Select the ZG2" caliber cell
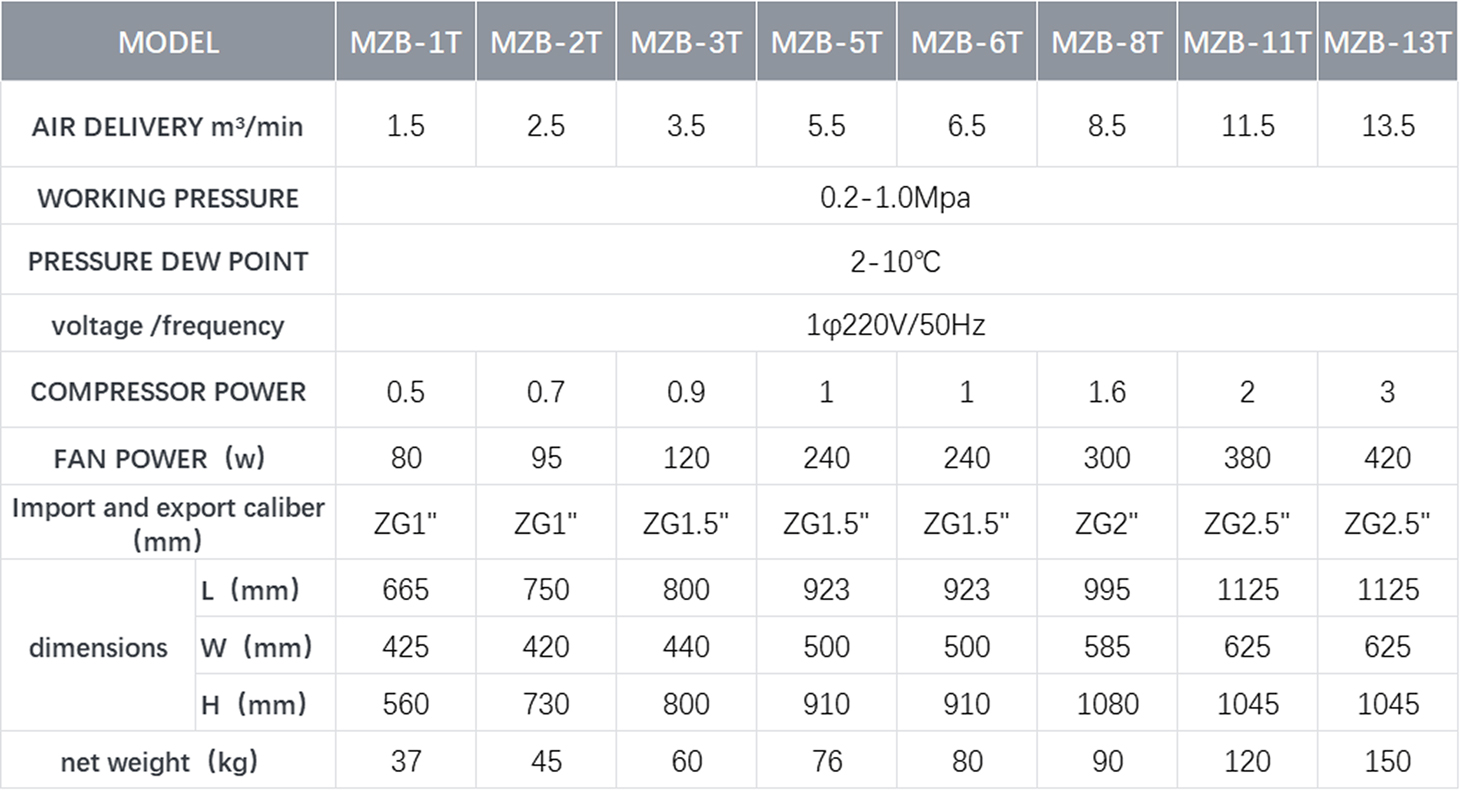Viewport: 1460px width, 790px height. coord(1106,524)
